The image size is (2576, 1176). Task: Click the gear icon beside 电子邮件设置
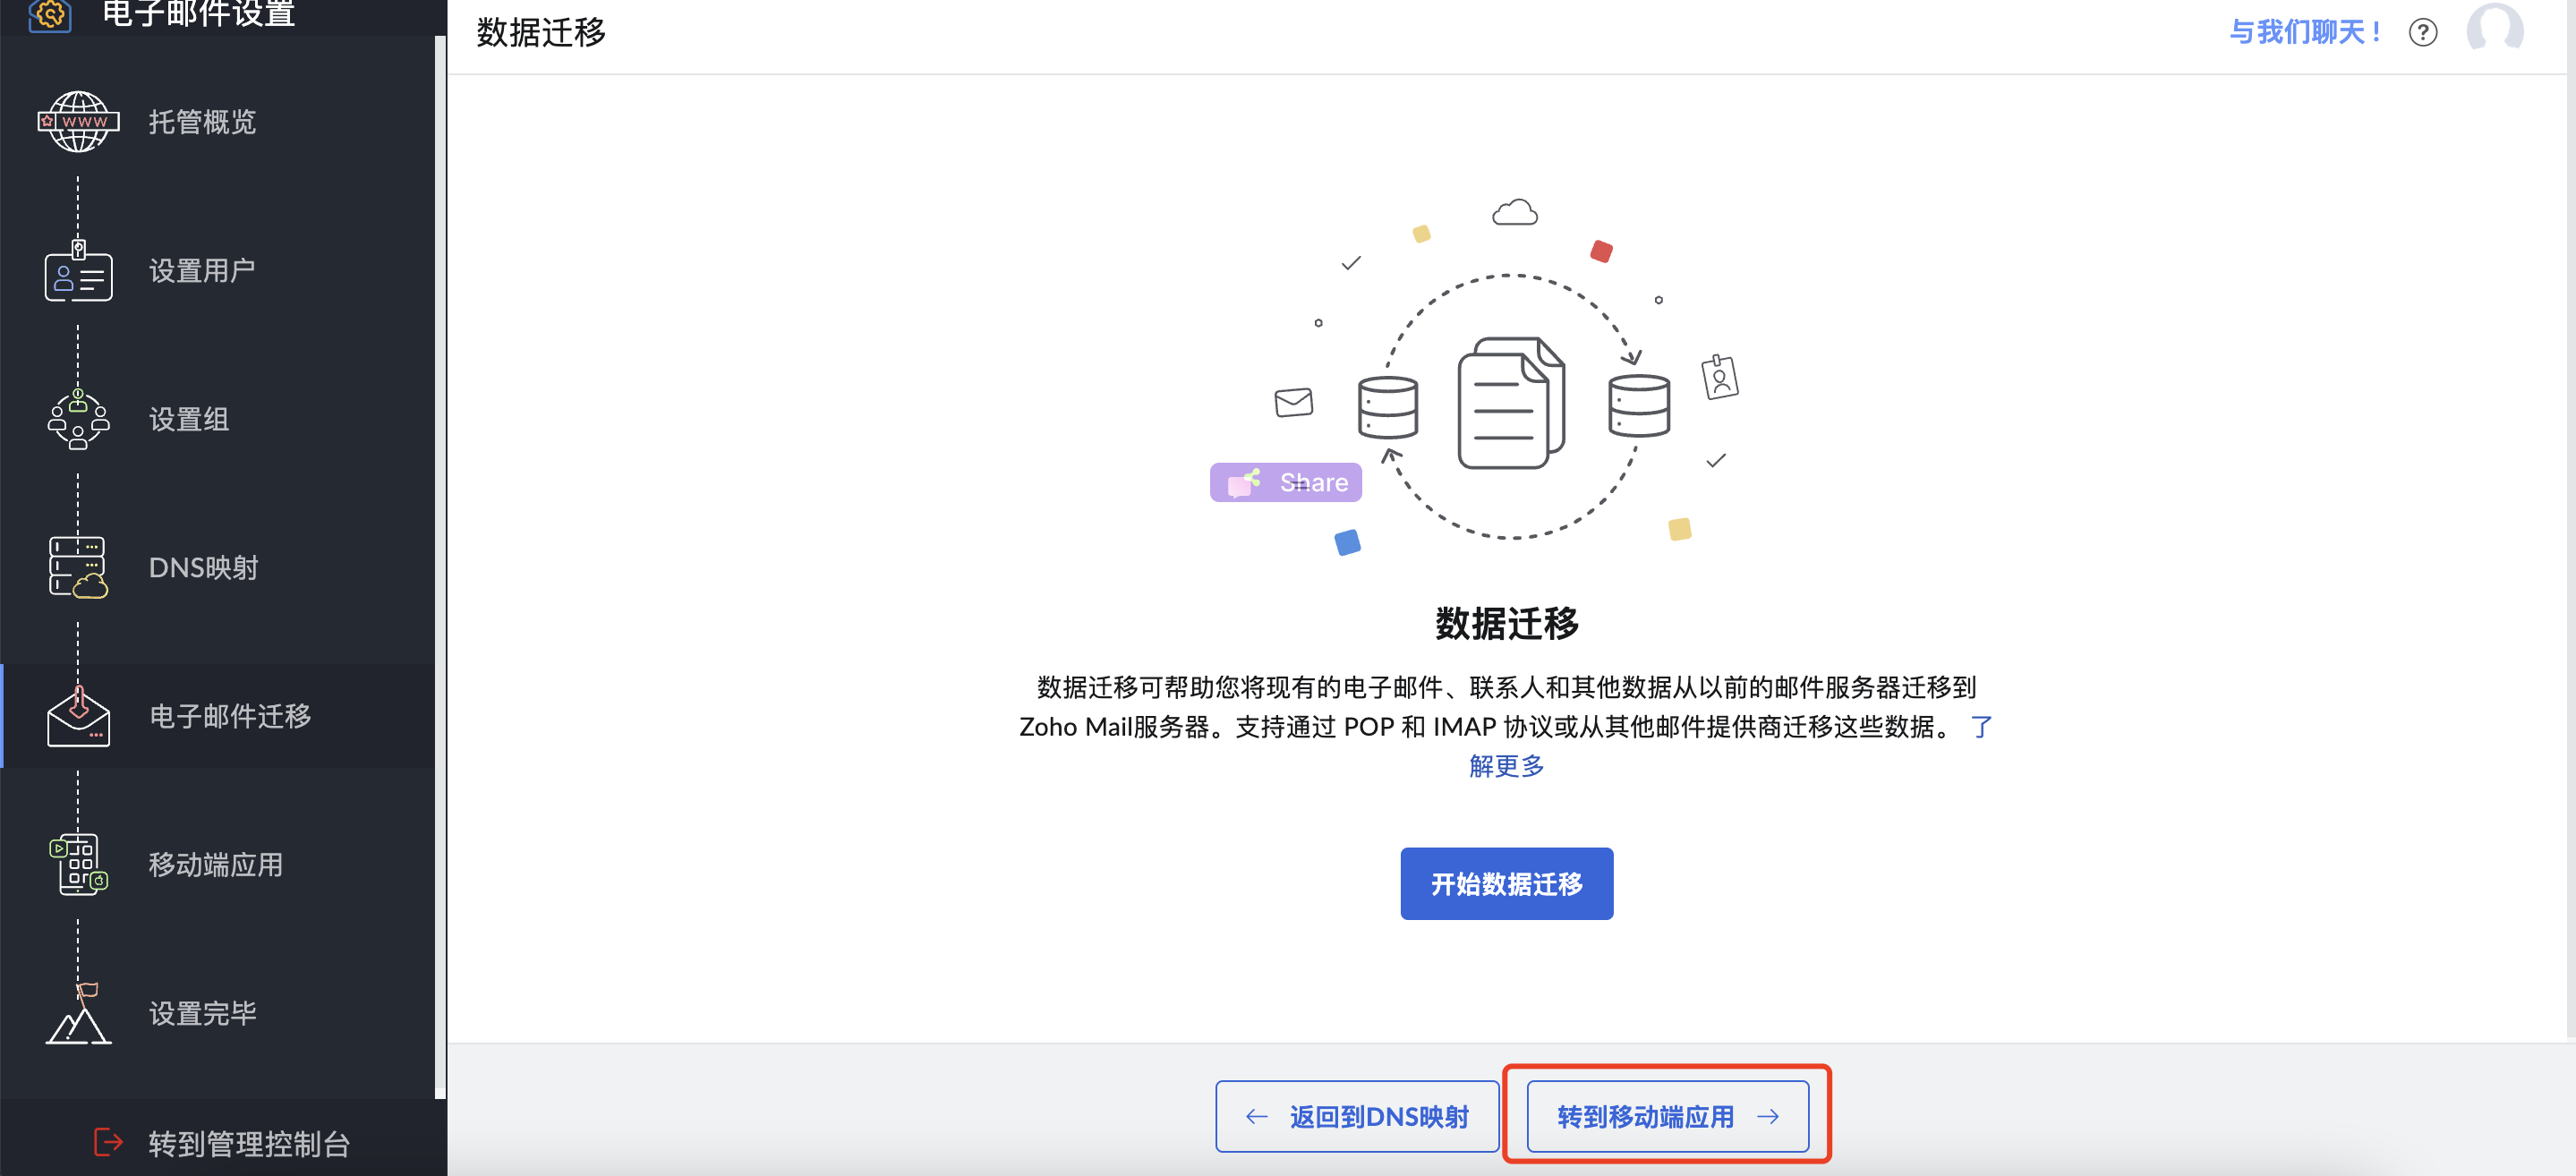(x=50, y=14)
